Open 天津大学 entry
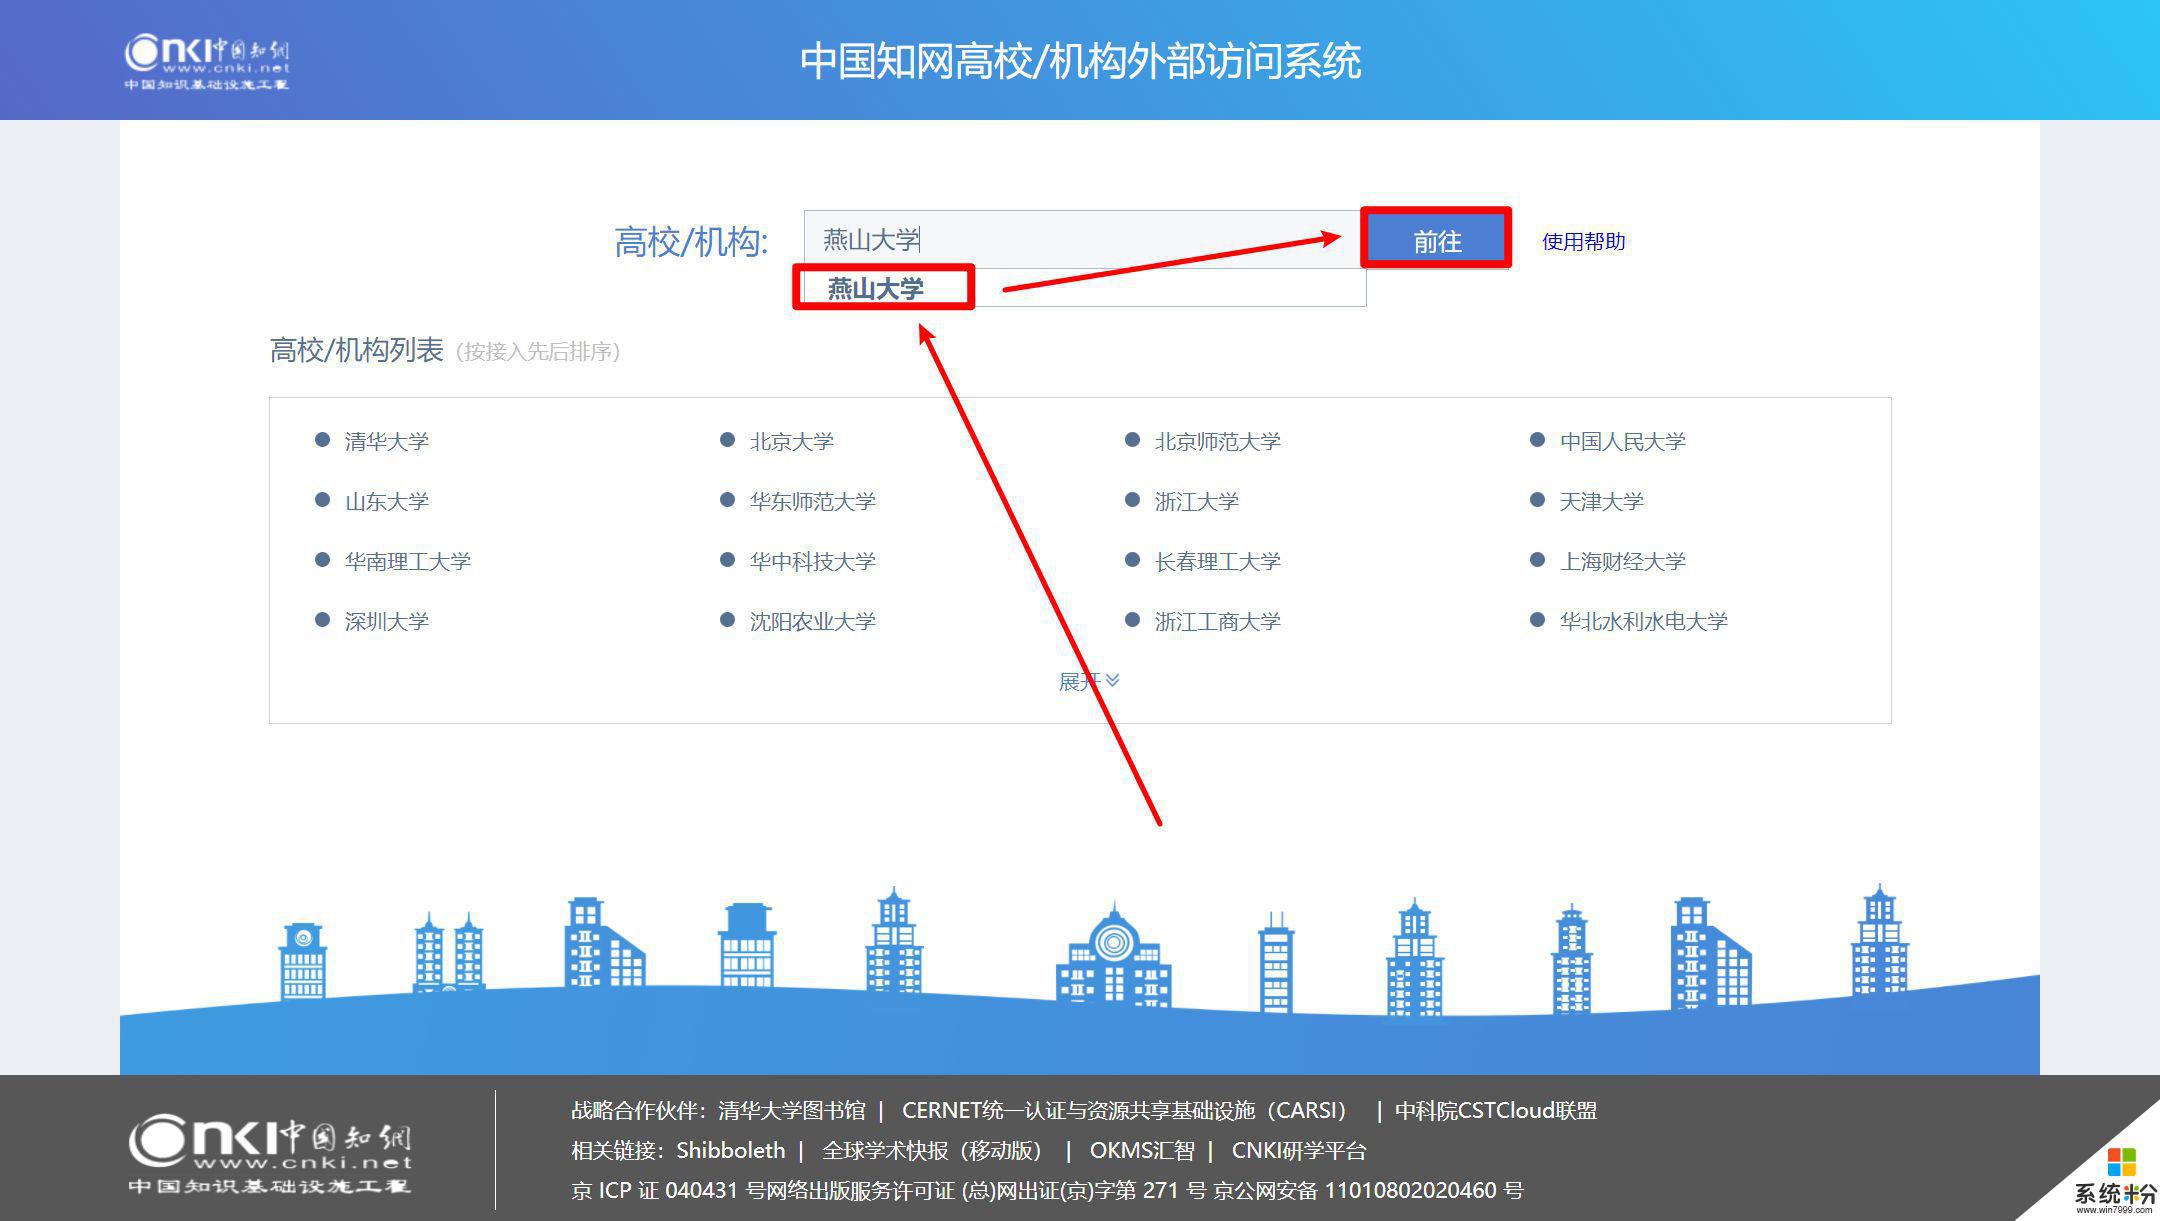The image size is (2160, 1221). coord(1601,501)
